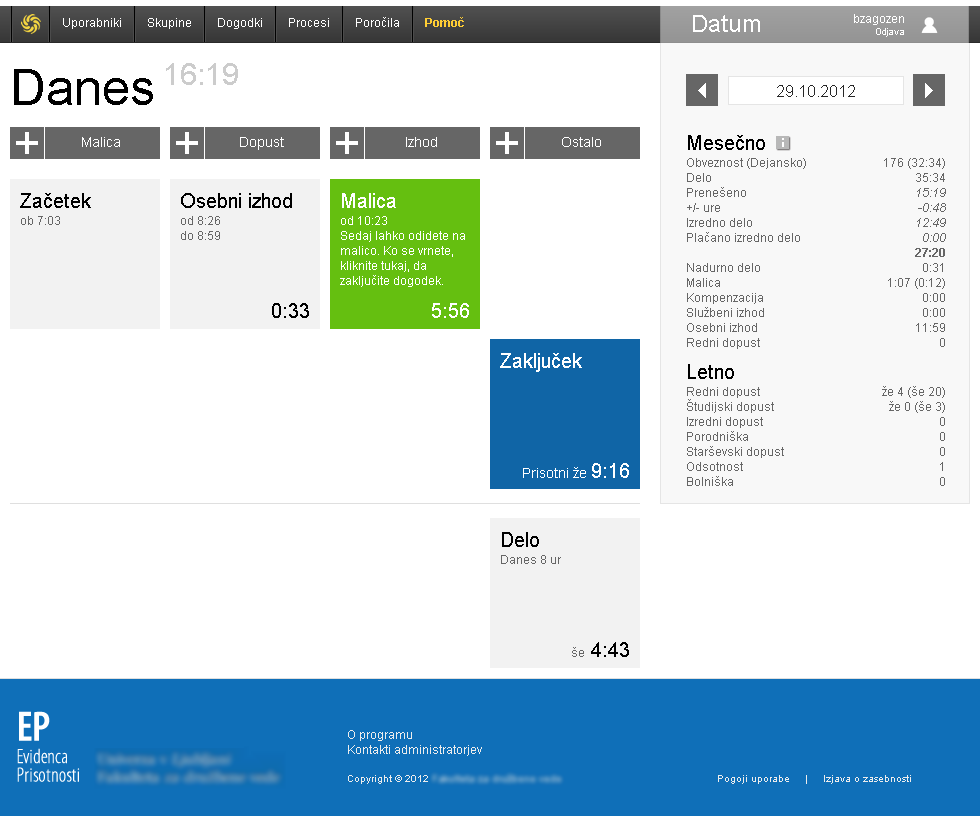Click the plus icon next to Izhod
This screenshot has height=825, width=980.
point(347,143)
